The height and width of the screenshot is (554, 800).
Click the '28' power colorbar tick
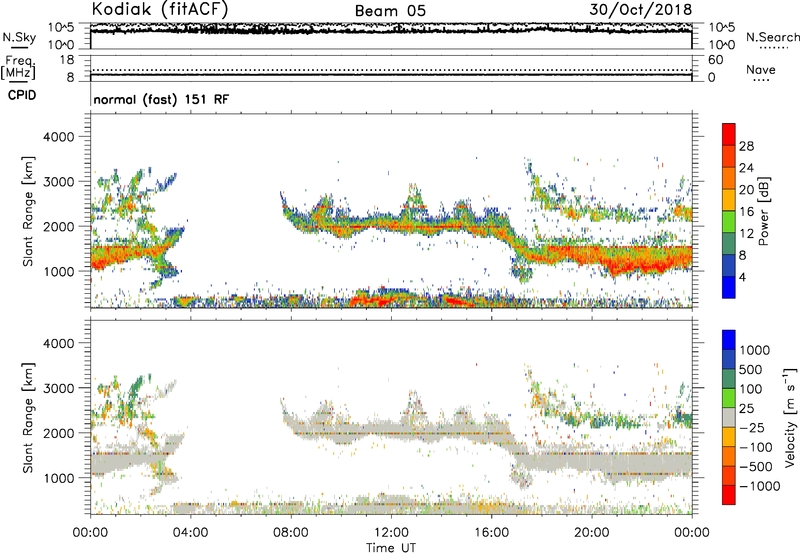tap(746, 146)
